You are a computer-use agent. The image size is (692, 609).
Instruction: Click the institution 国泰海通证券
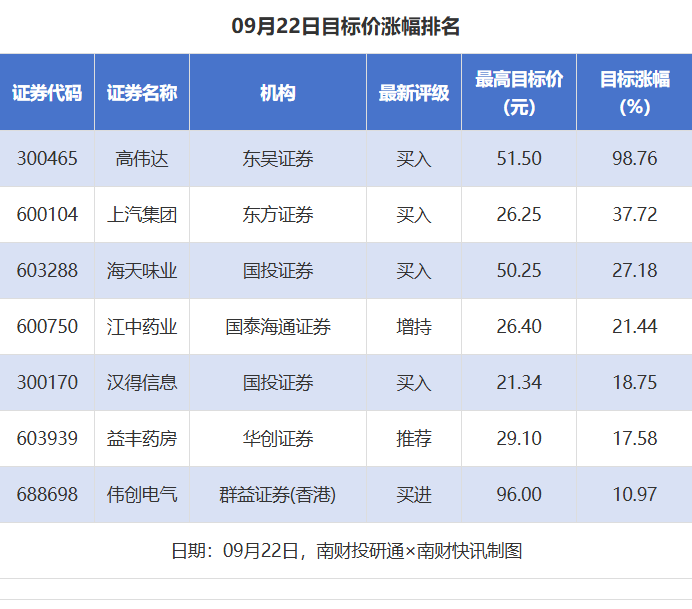pos(277,327)
